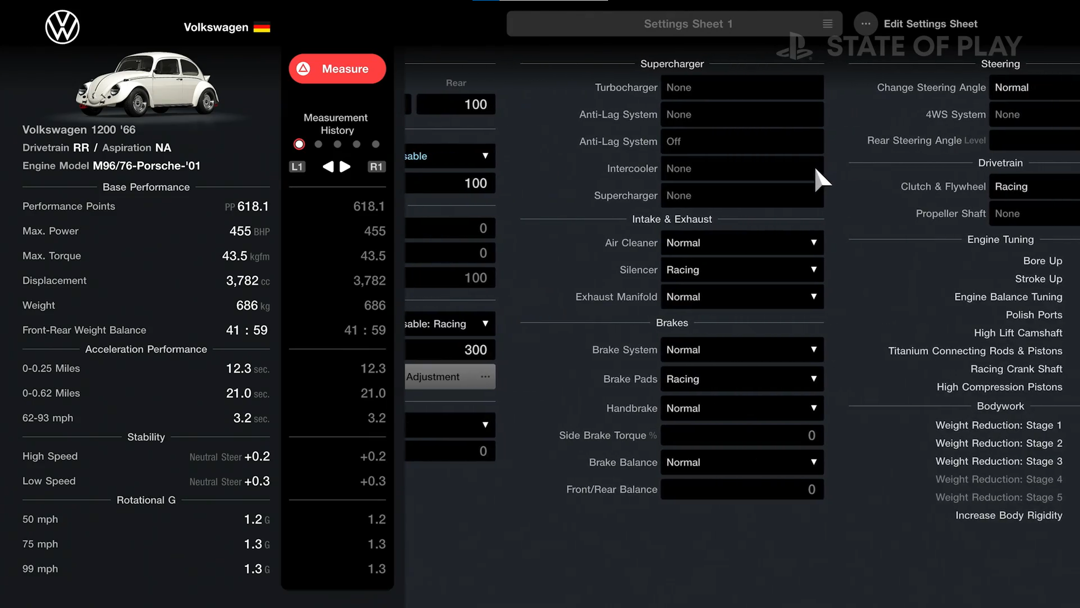The image size is (1080, 608).
Task: Select Titanium Connecting Rods & Pistons
Action: coord(975,351)
